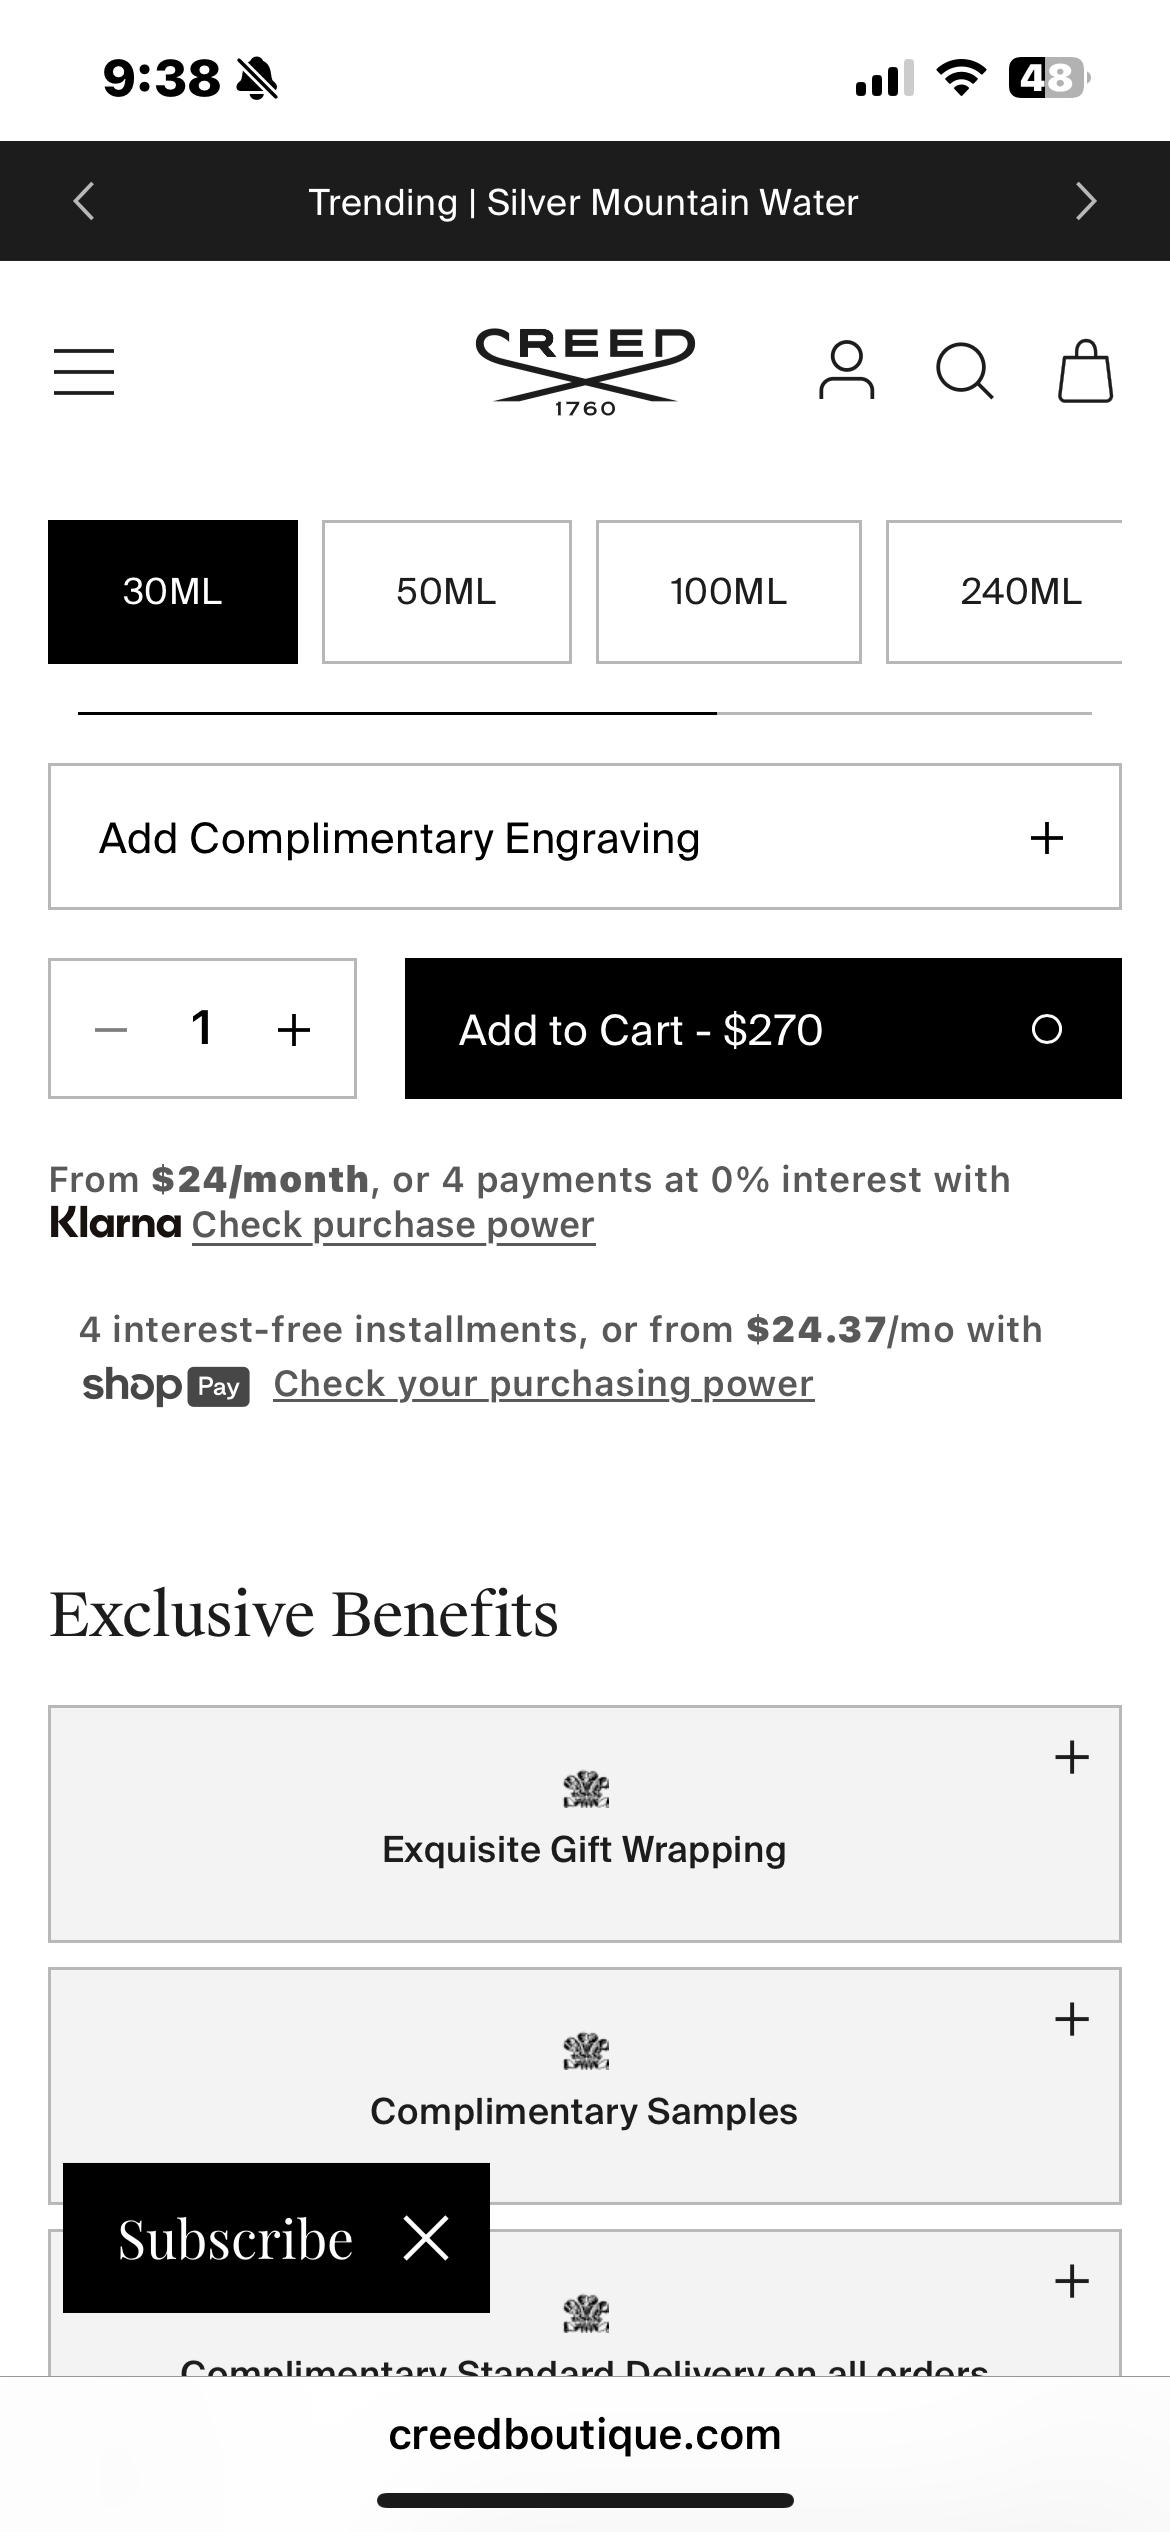Viewport: 1170px width, 2532px height.
Task: Open the shopping bag icon
Action: point(1085,371)
